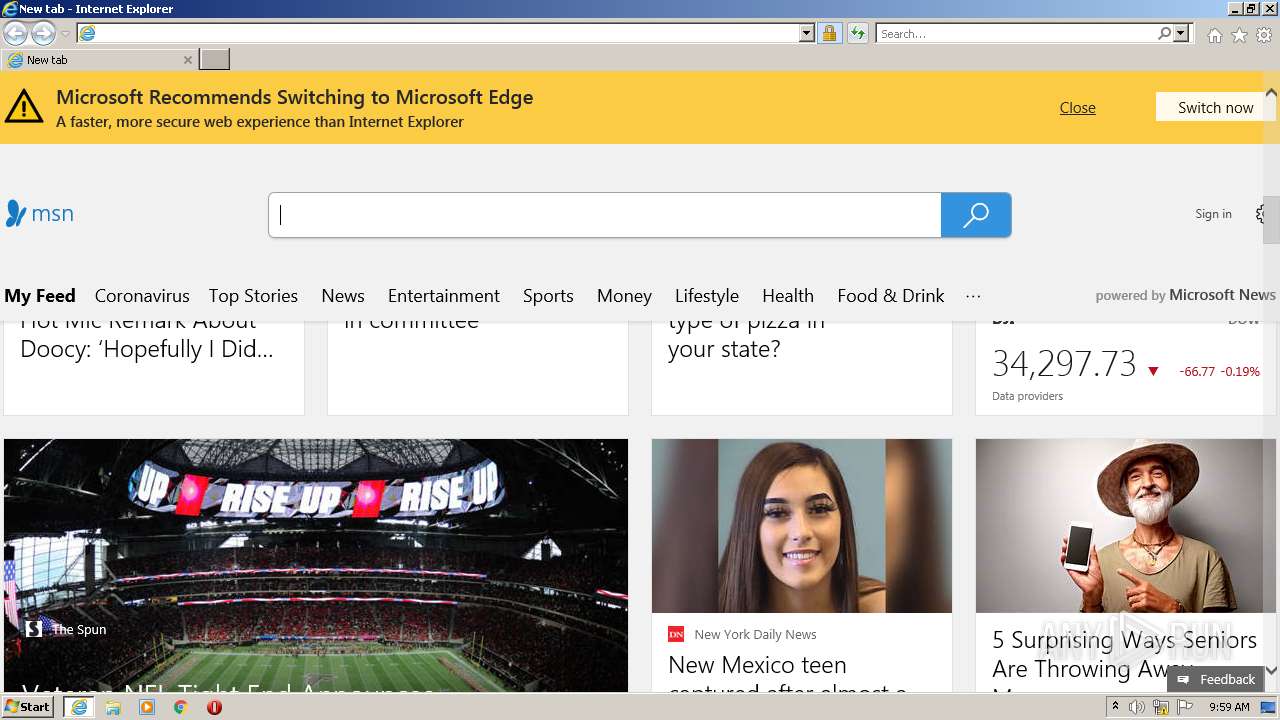1280x720 pixels.
Task: Open the search provider dropdown arrow
Action: [1181, 33]
